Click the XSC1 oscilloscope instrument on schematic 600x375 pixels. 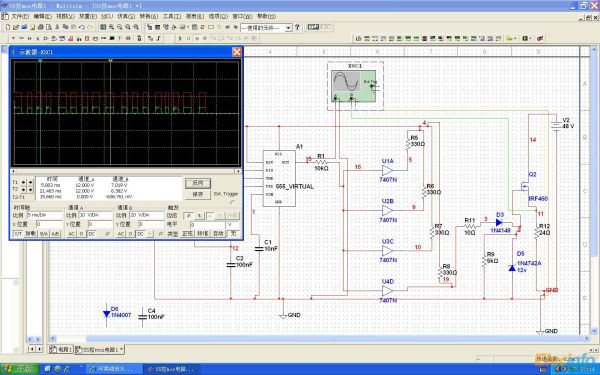(x=355, y=86)
